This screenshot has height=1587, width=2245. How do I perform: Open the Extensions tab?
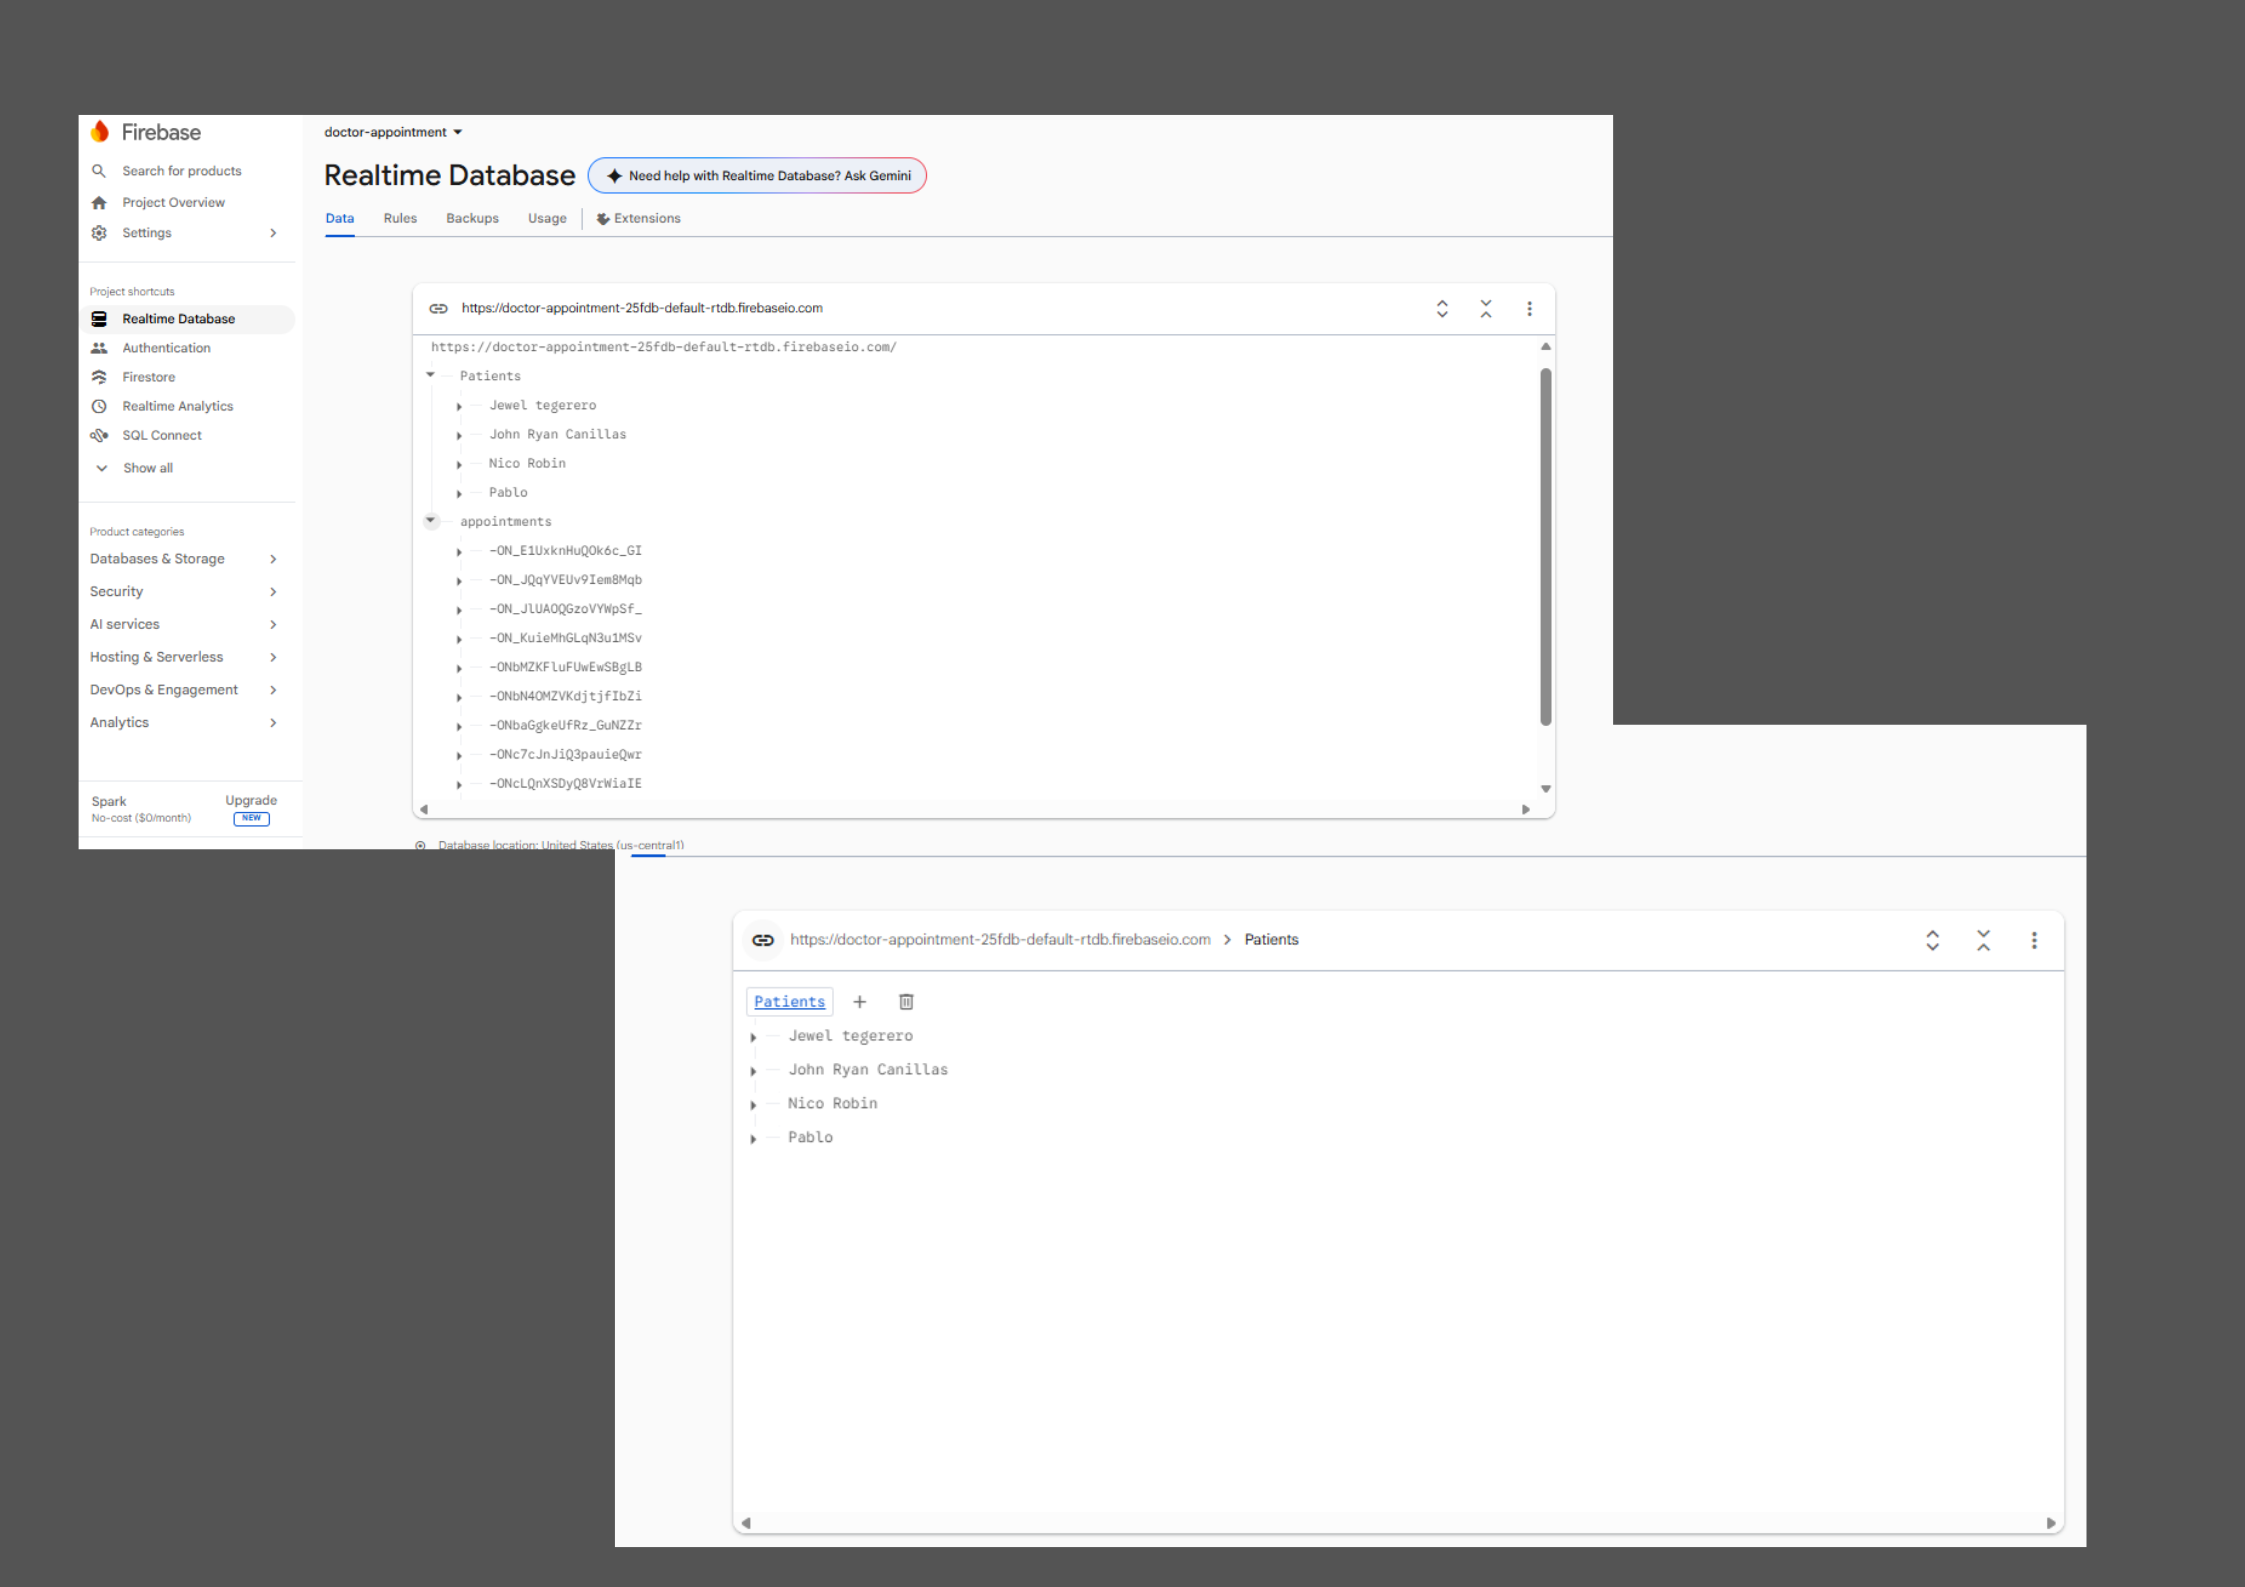639,219
